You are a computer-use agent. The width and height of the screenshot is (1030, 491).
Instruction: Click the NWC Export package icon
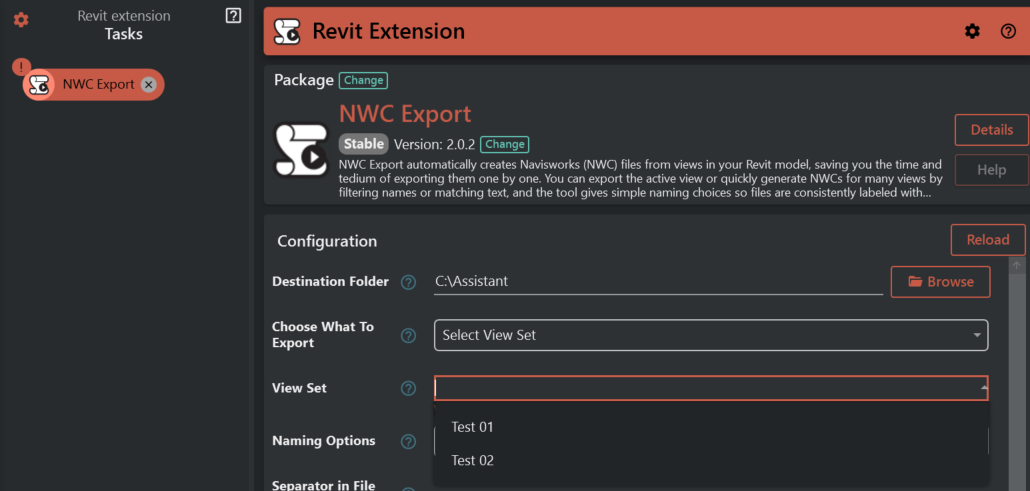point(301,151)
